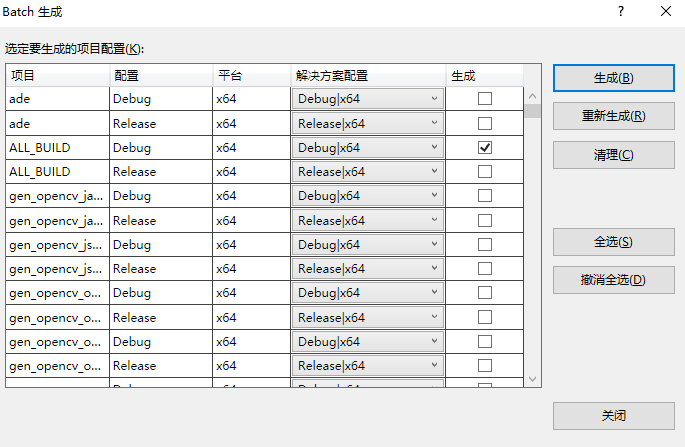The image size is (685, 447).
Task: Click the 解决方案配置 column header
Action: pos(367,76)
